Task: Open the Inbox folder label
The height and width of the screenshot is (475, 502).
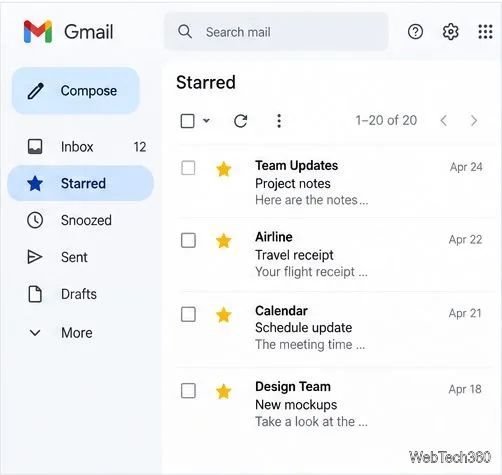Action: [77, 147]
